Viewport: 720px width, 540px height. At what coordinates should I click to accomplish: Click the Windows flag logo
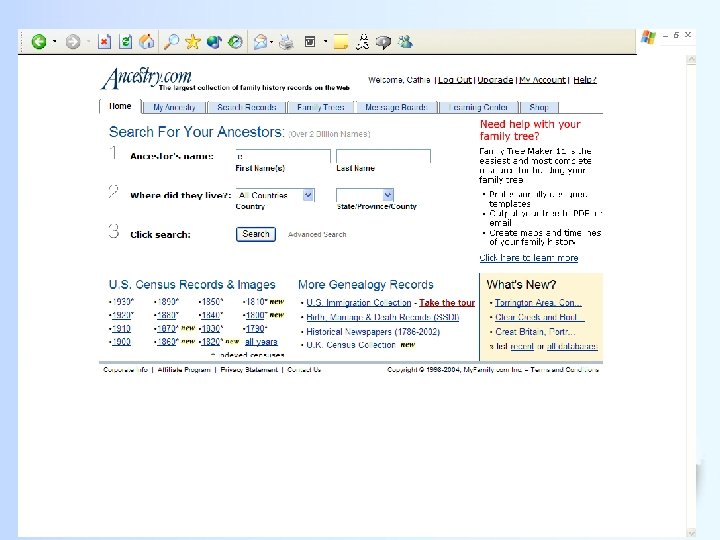(x=648, y=37)
